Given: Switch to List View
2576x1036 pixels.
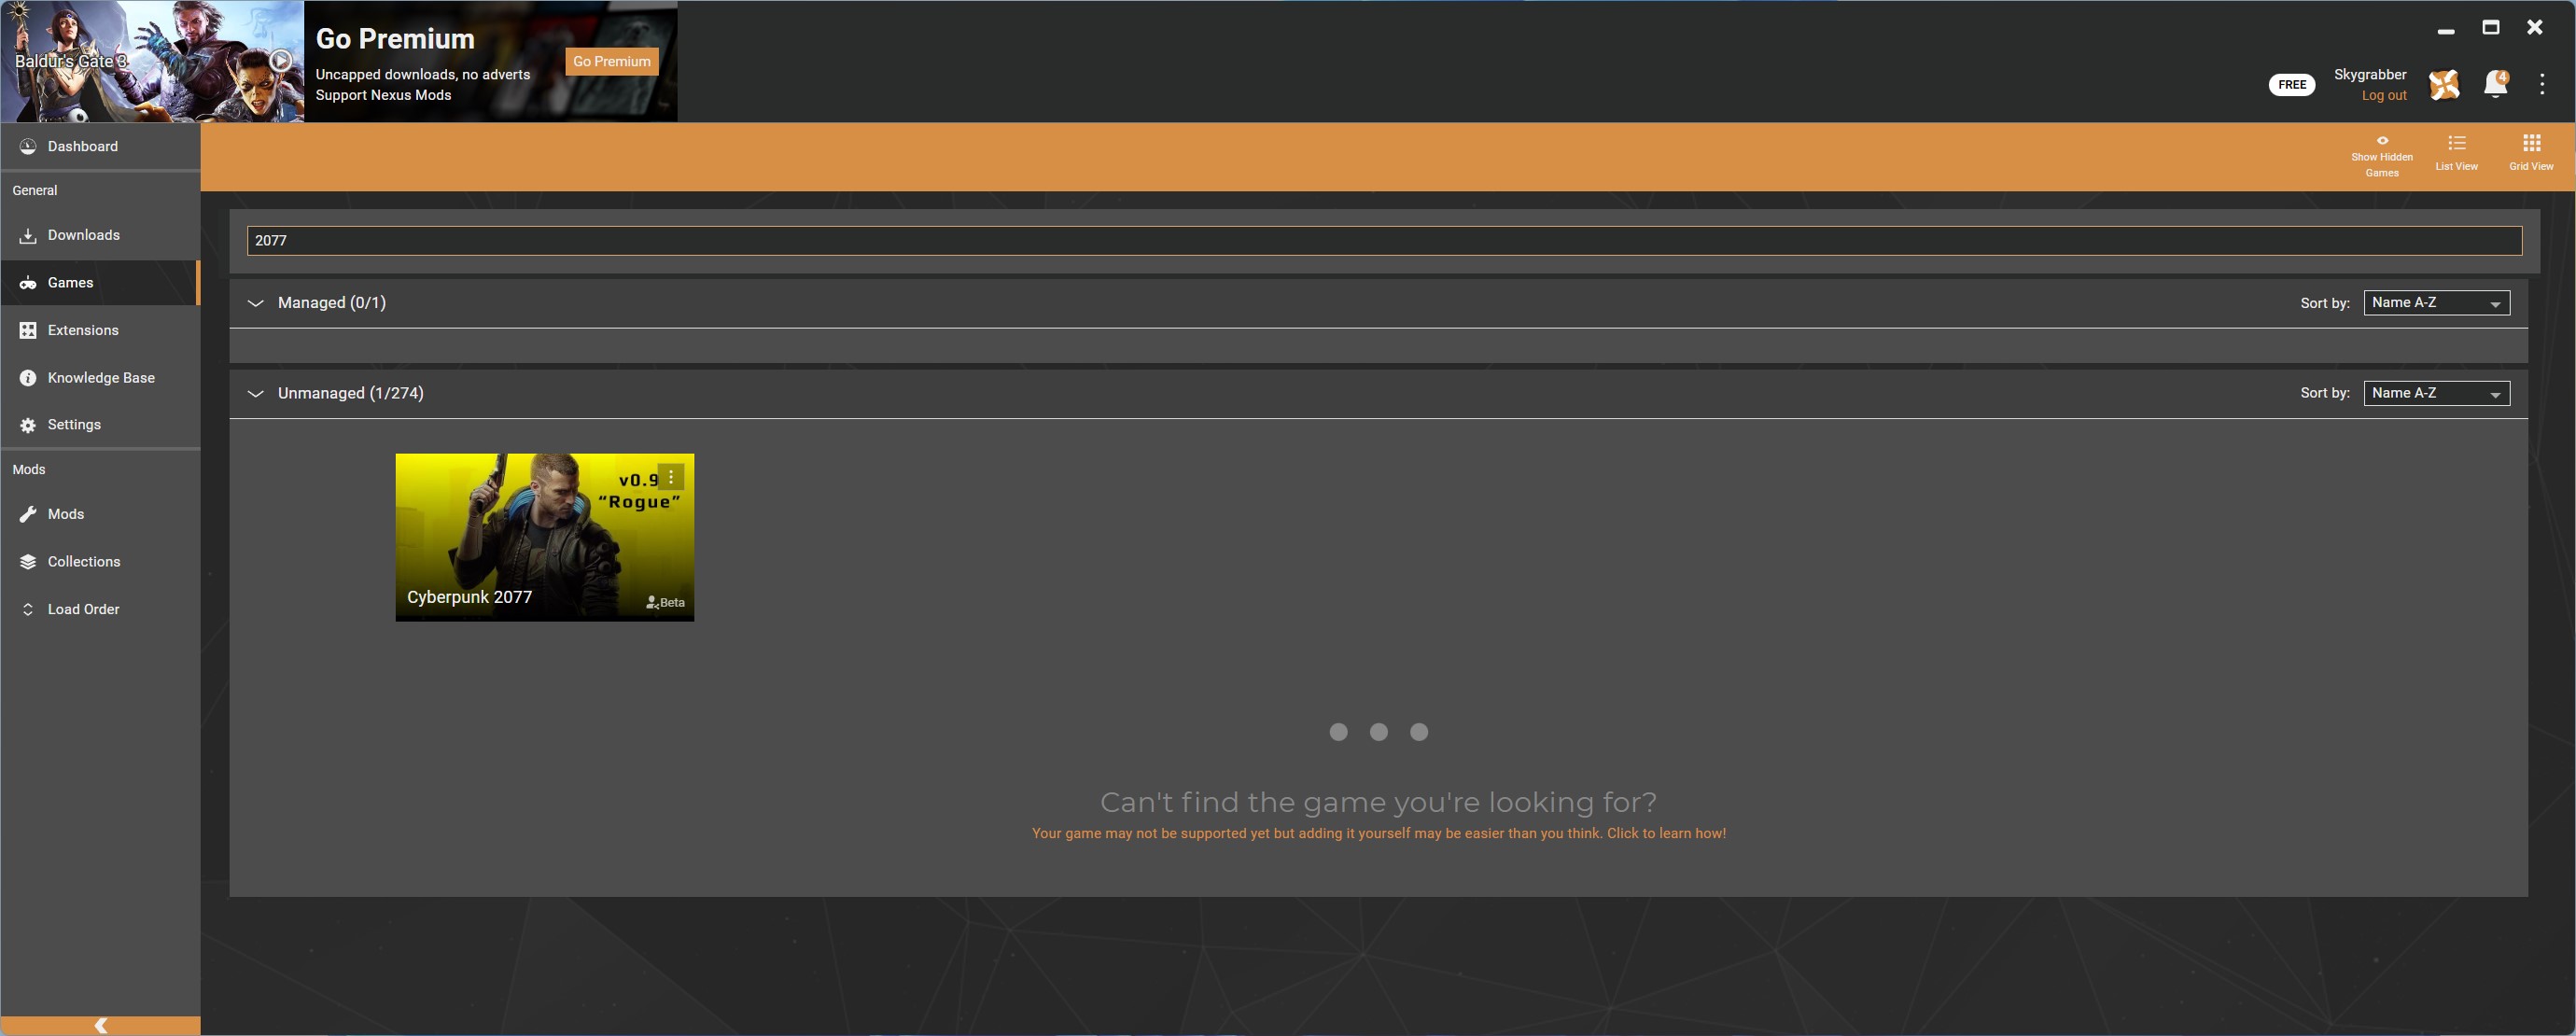Looking at the screenshot, I should point(2456,153).
